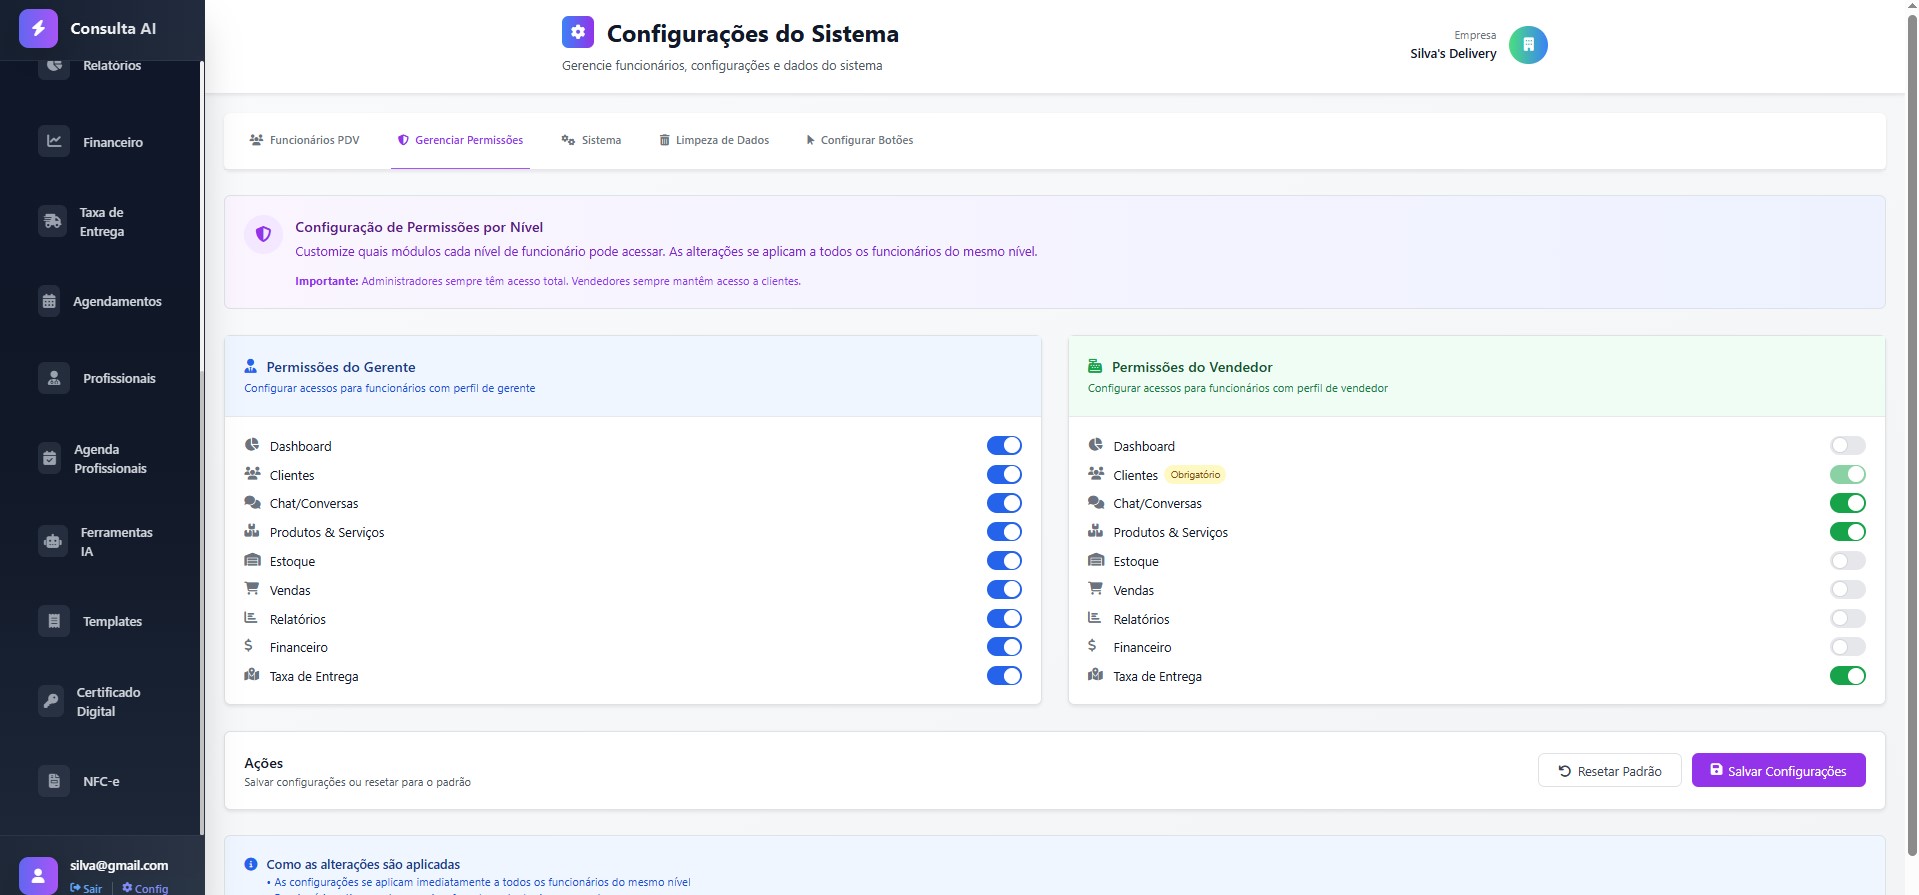
Task: Open the Templates sidebar icon
Action: (54, 621)
